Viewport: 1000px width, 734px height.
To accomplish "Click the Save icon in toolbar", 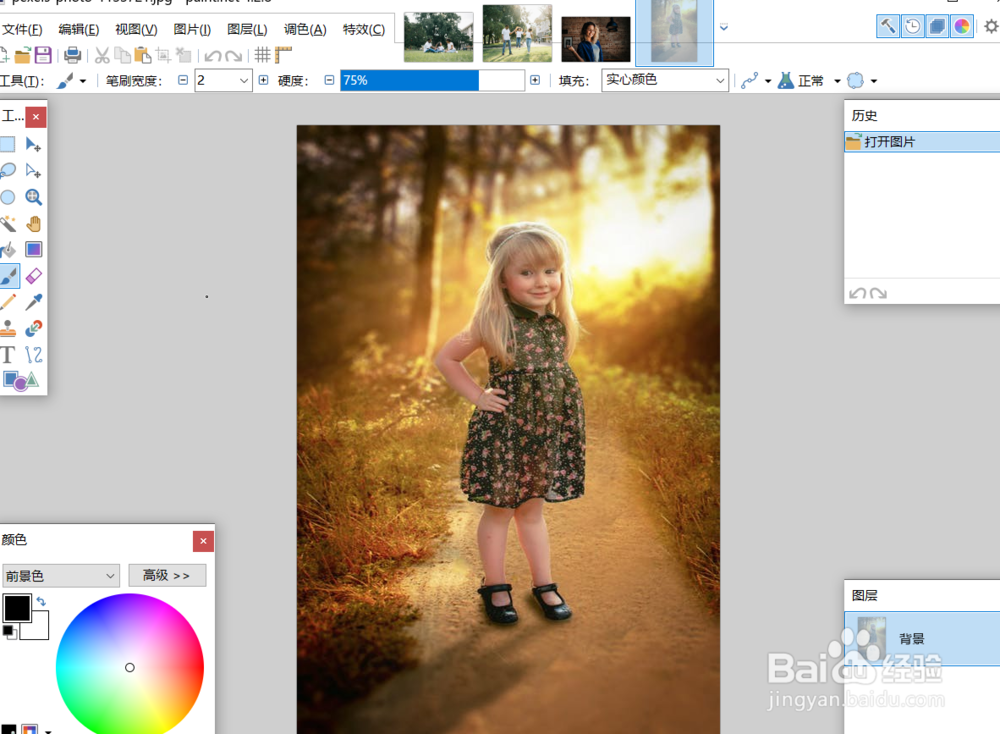I will click(43, 55).
